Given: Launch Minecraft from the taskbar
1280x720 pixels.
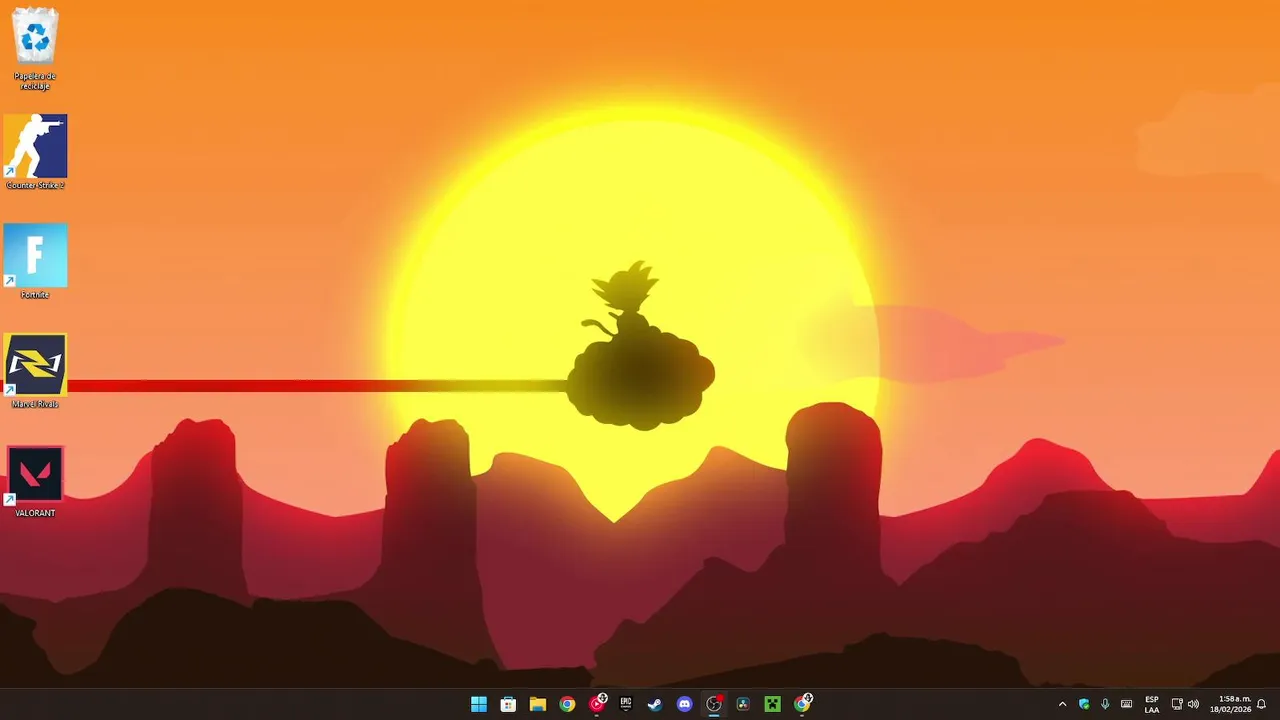Looking at the screenshot, I should [772, 704].
